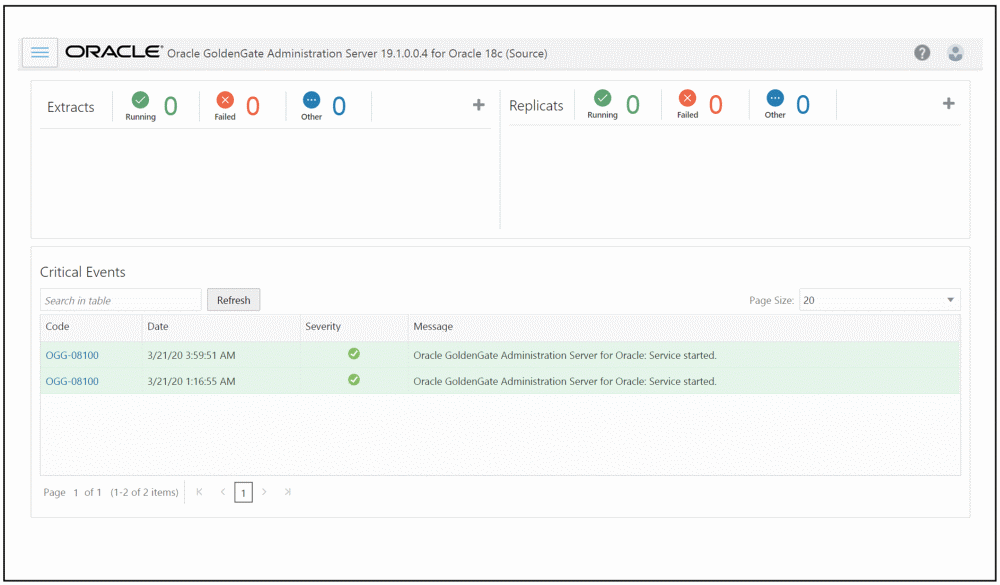The height and width of the screenshot is (585, 1000).
Task: Click the Replicats Failed red X icon
Action: click(687, 98)
